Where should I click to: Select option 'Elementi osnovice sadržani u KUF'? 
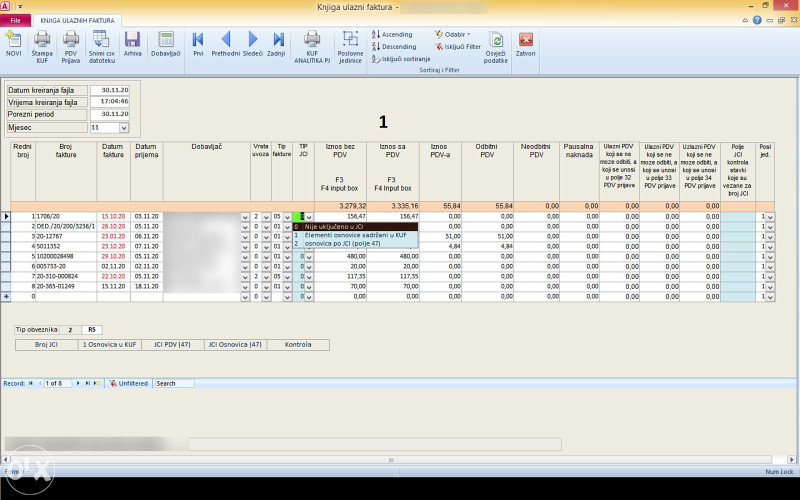point(356,235)
